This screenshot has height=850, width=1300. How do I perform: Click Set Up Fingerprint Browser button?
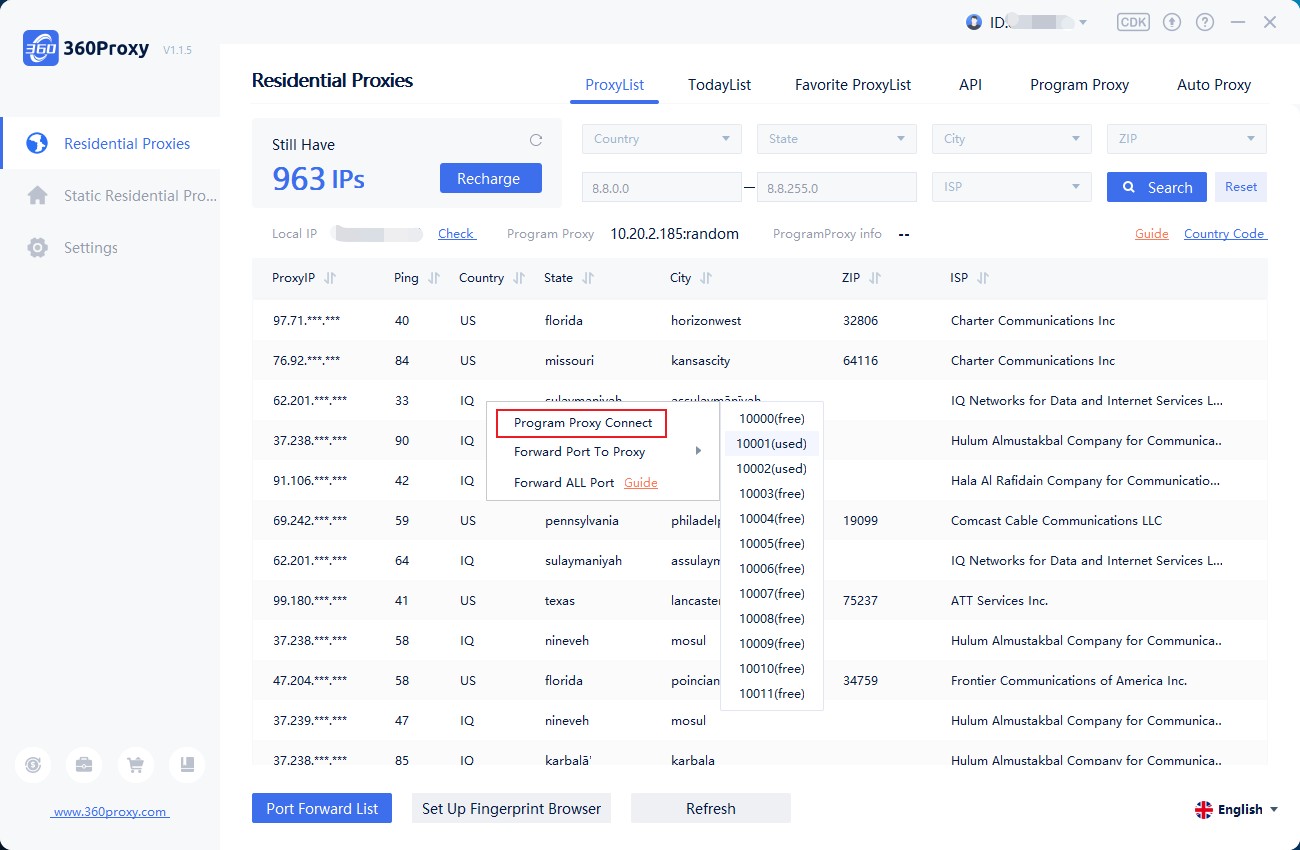click(x=511, y=808)
